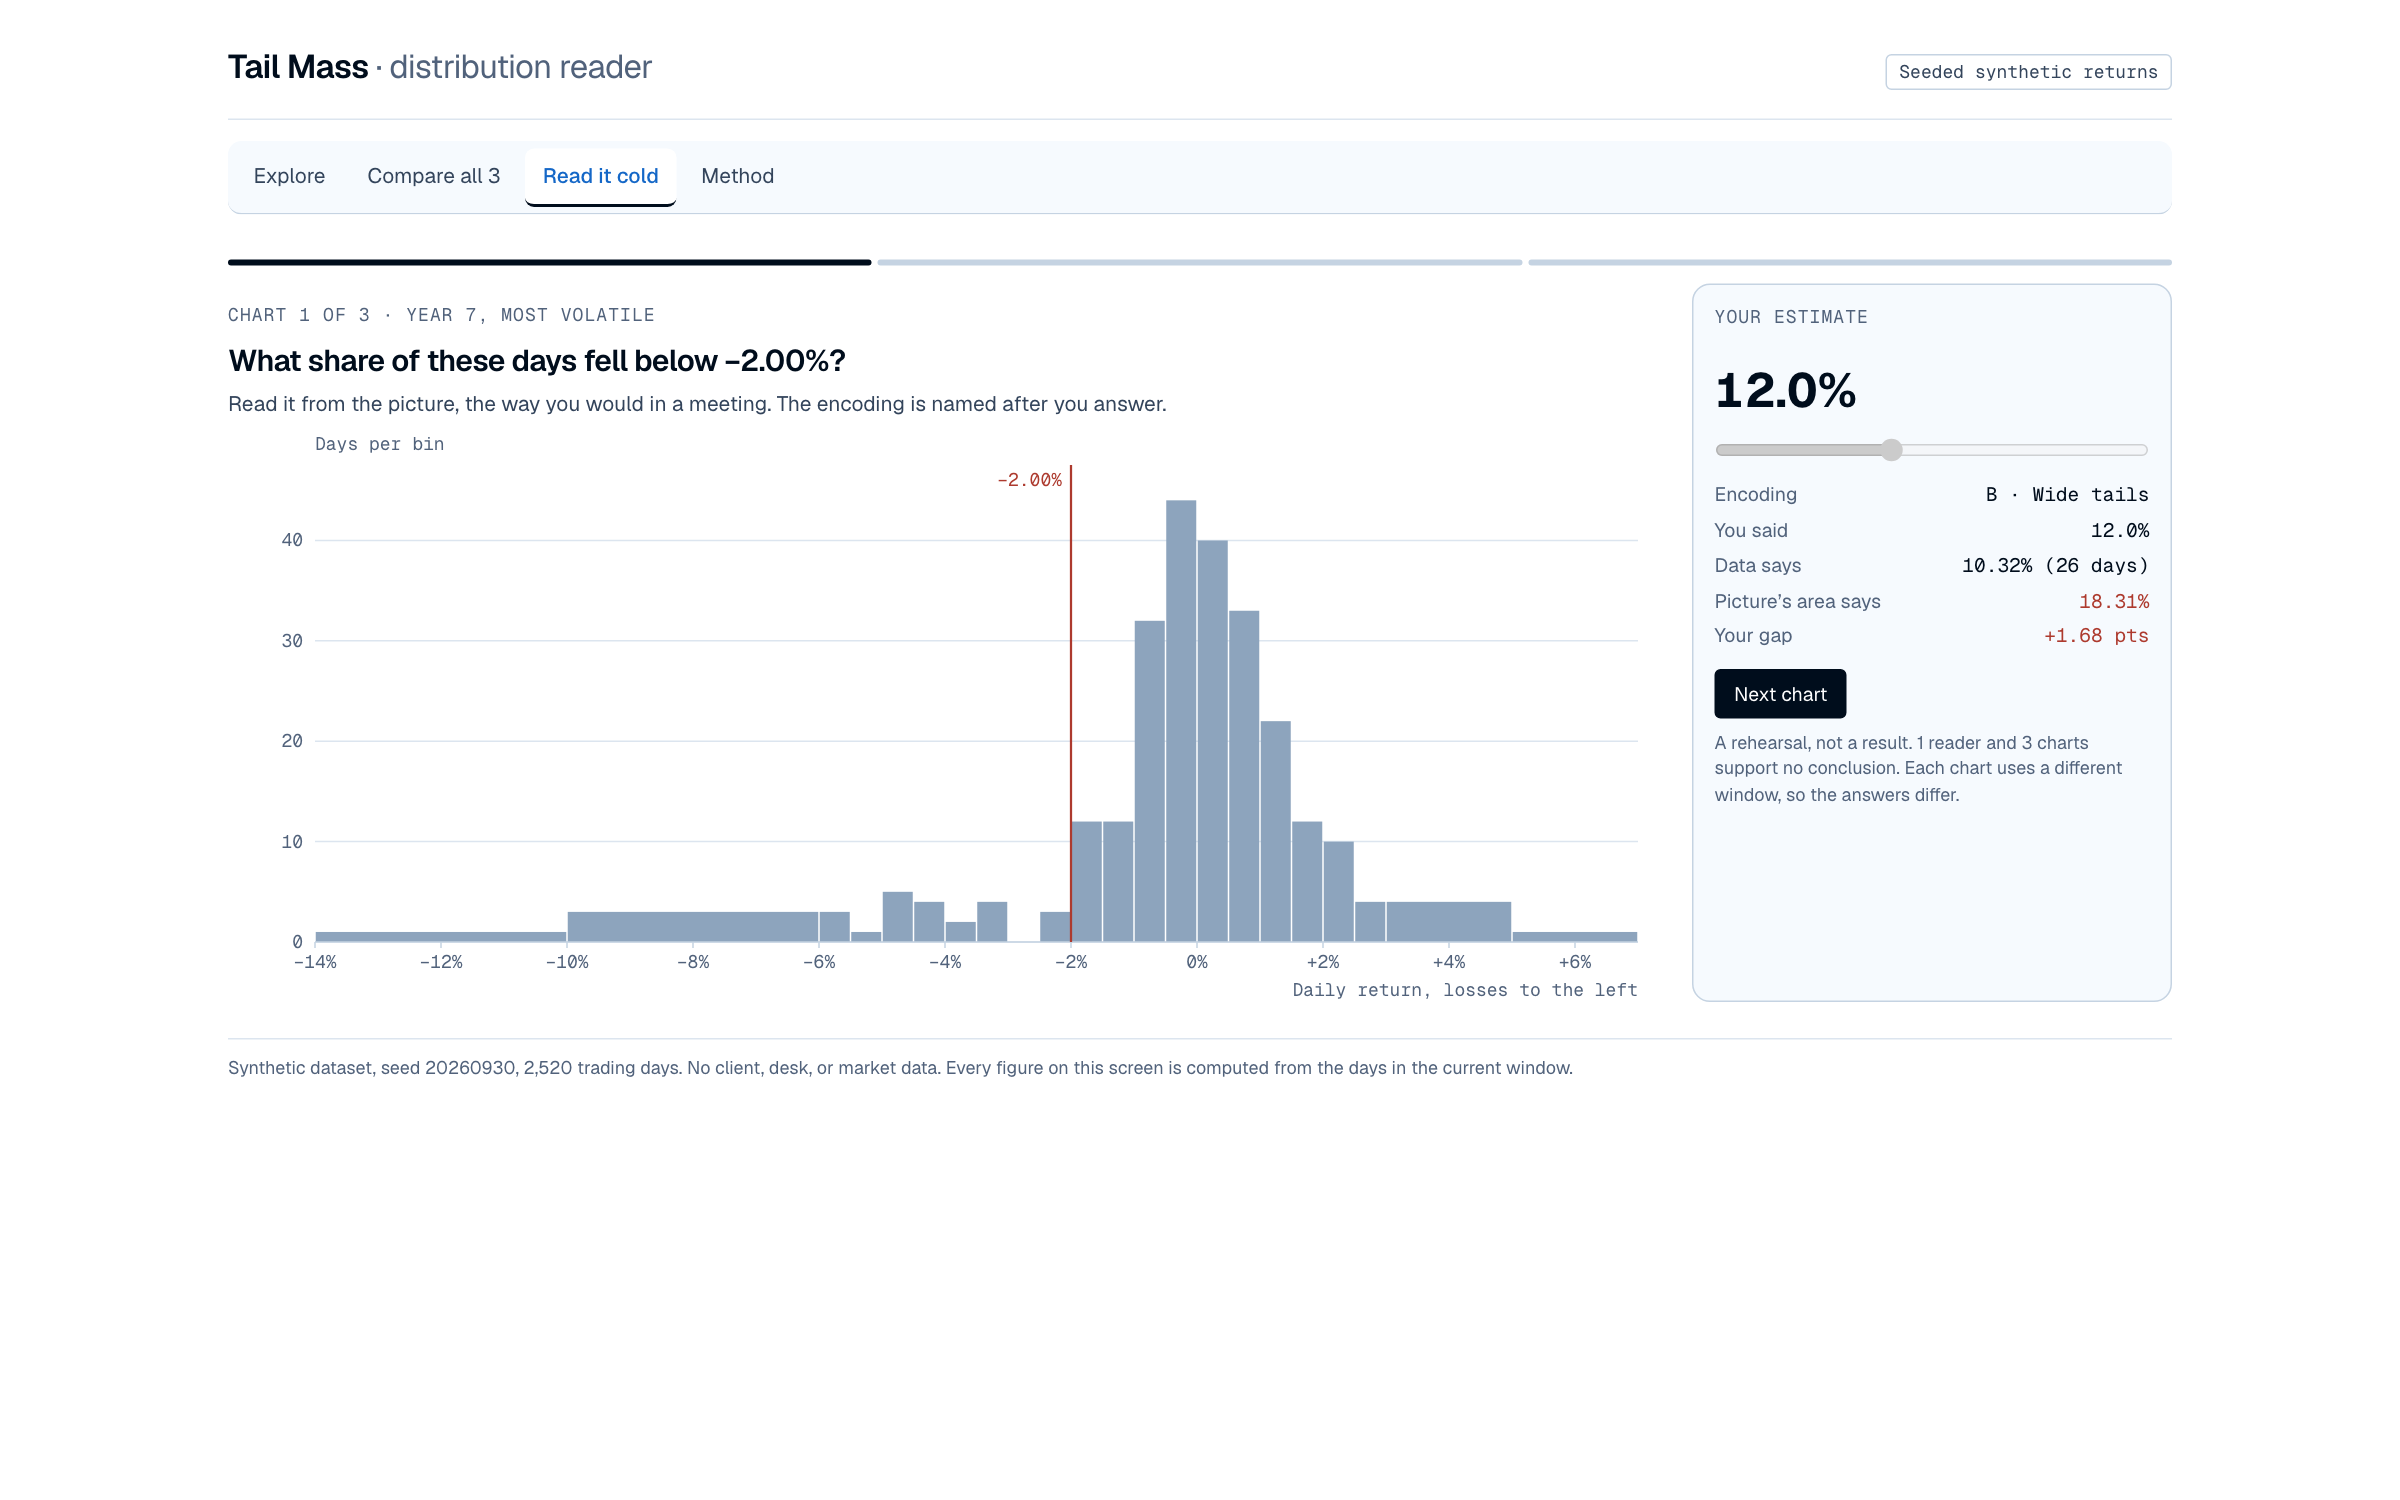Open the Explore tab
The height and width of the screenshot is (1500, 2400).
click(289, 176)
